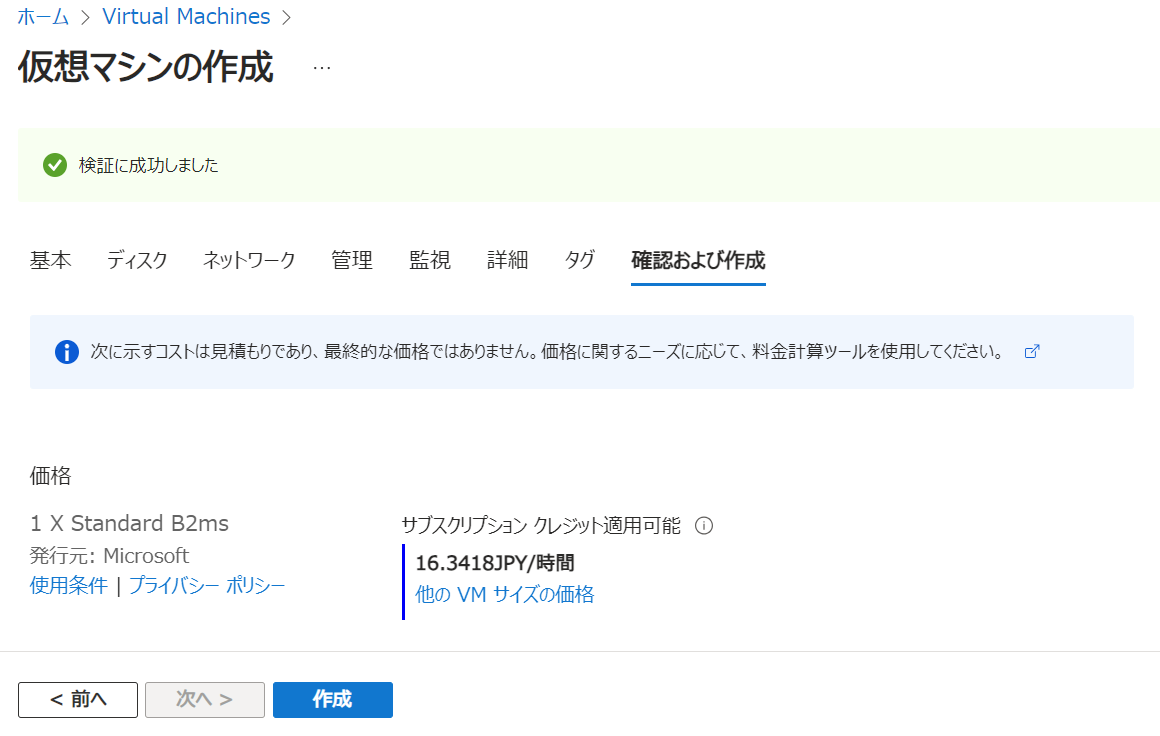Viewport: 1160px width, 736px height.
Task: Click the blue info icon in cost notice
Action: coord(67,352)
